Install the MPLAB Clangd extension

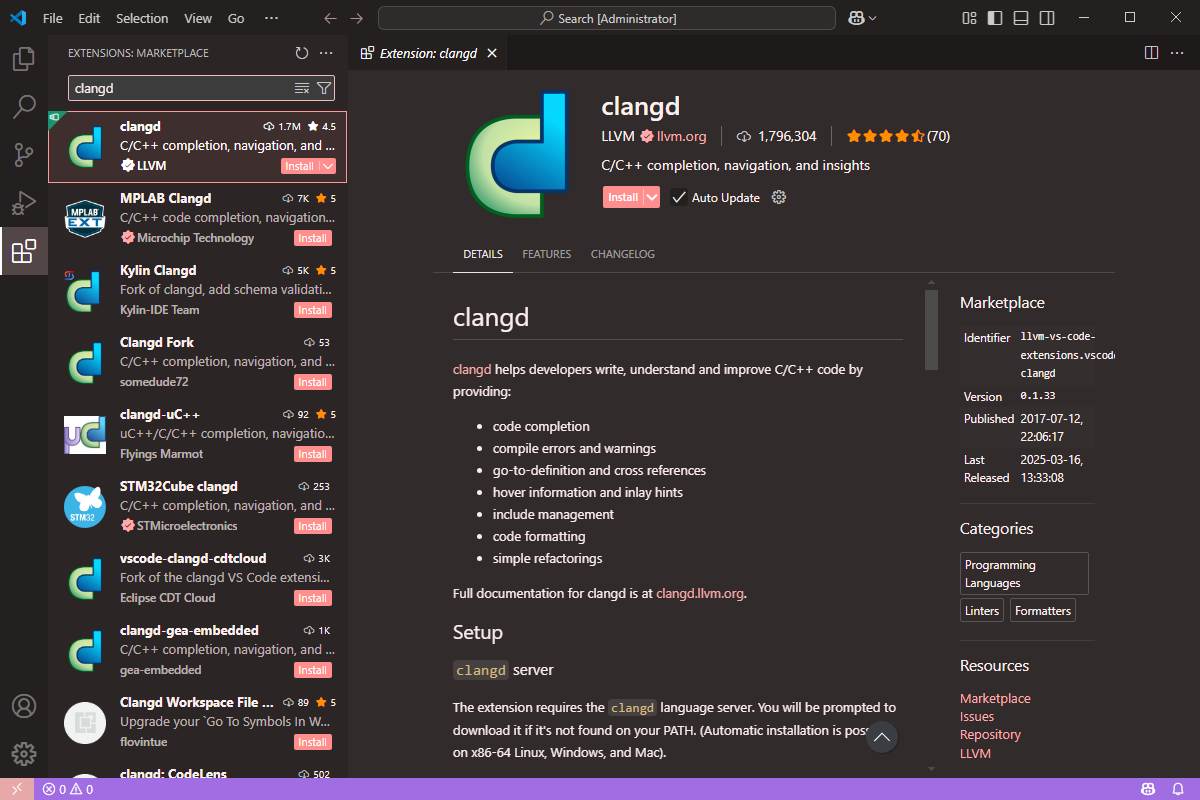[313, 238]
